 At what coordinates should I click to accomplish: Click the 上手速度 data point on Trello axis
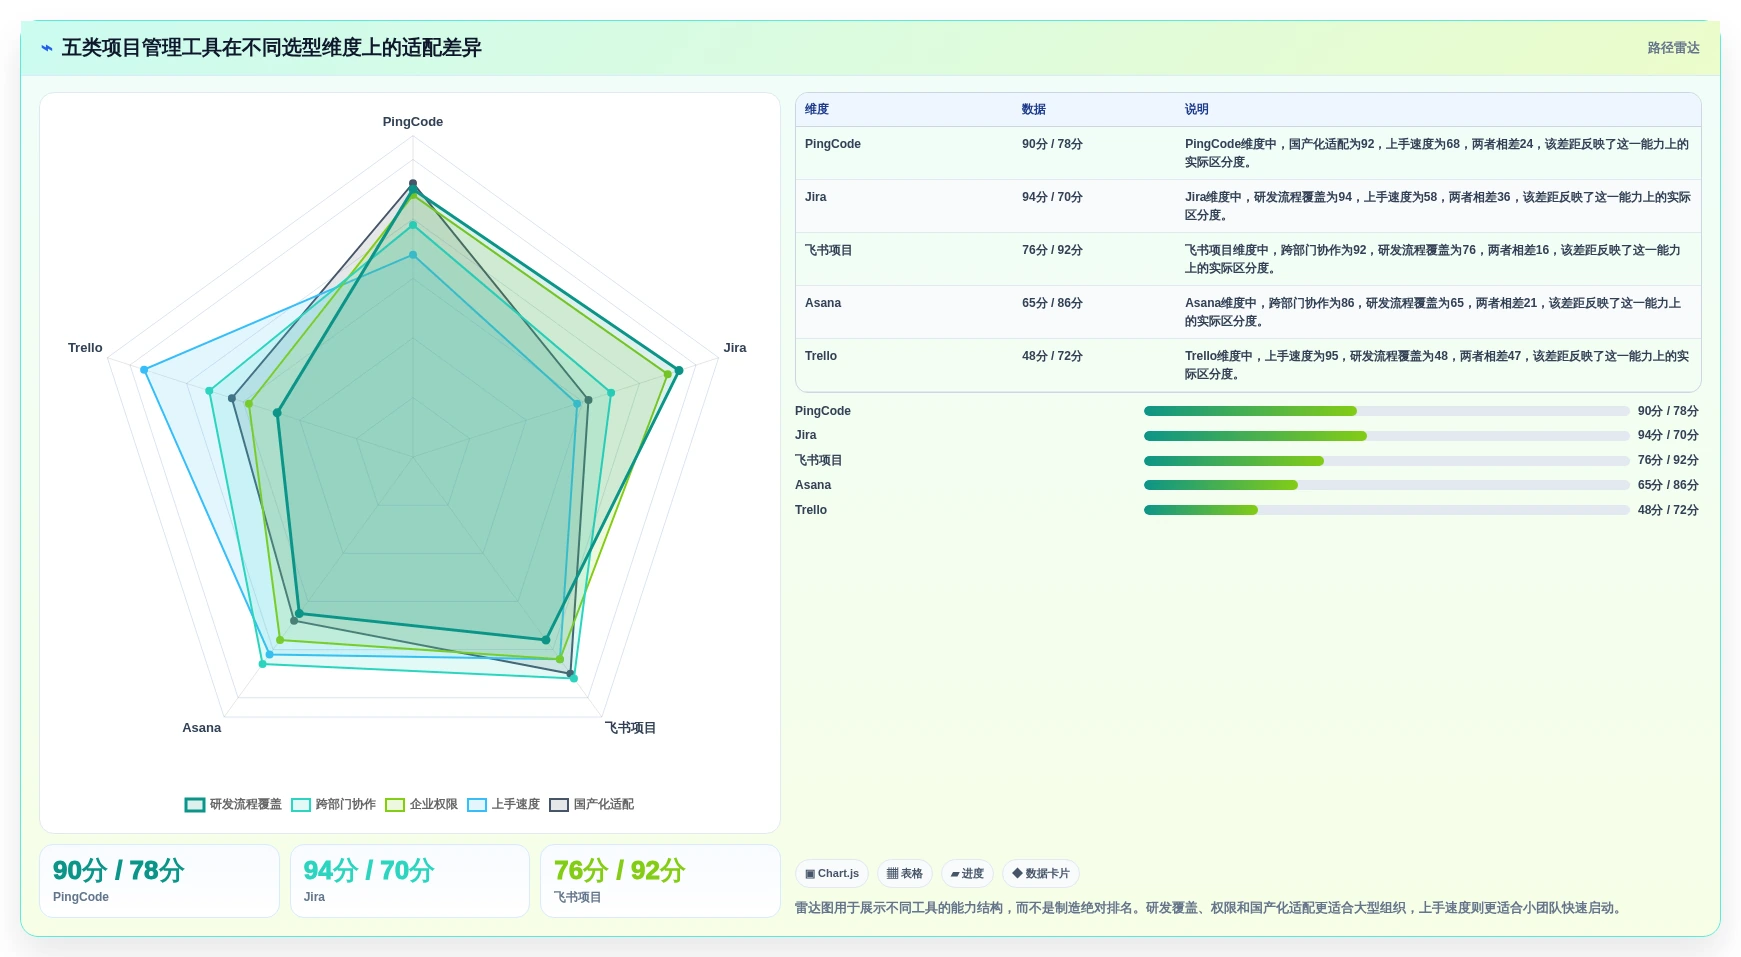click(x=144, y=370)
